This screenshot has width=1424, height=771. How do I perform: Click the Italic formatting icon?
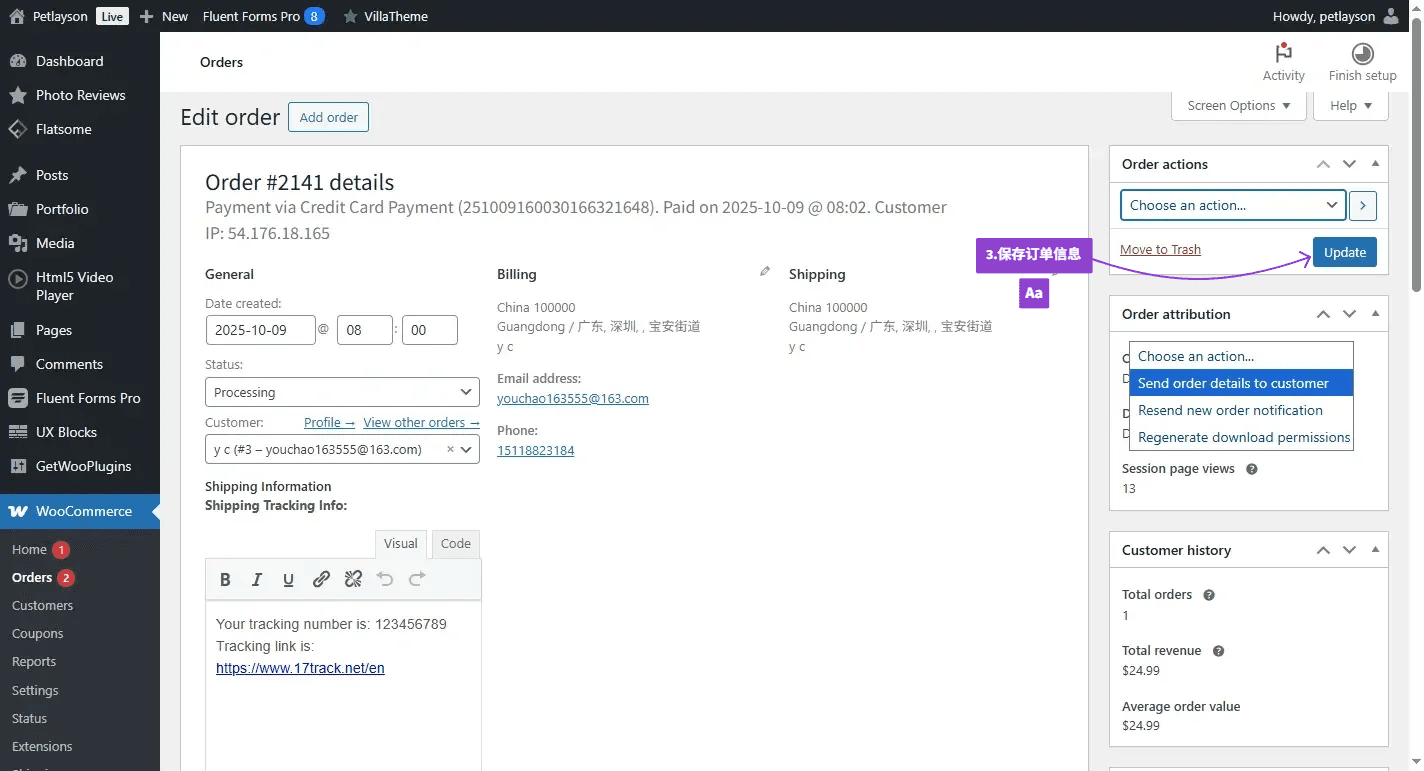tap(257, 579)
